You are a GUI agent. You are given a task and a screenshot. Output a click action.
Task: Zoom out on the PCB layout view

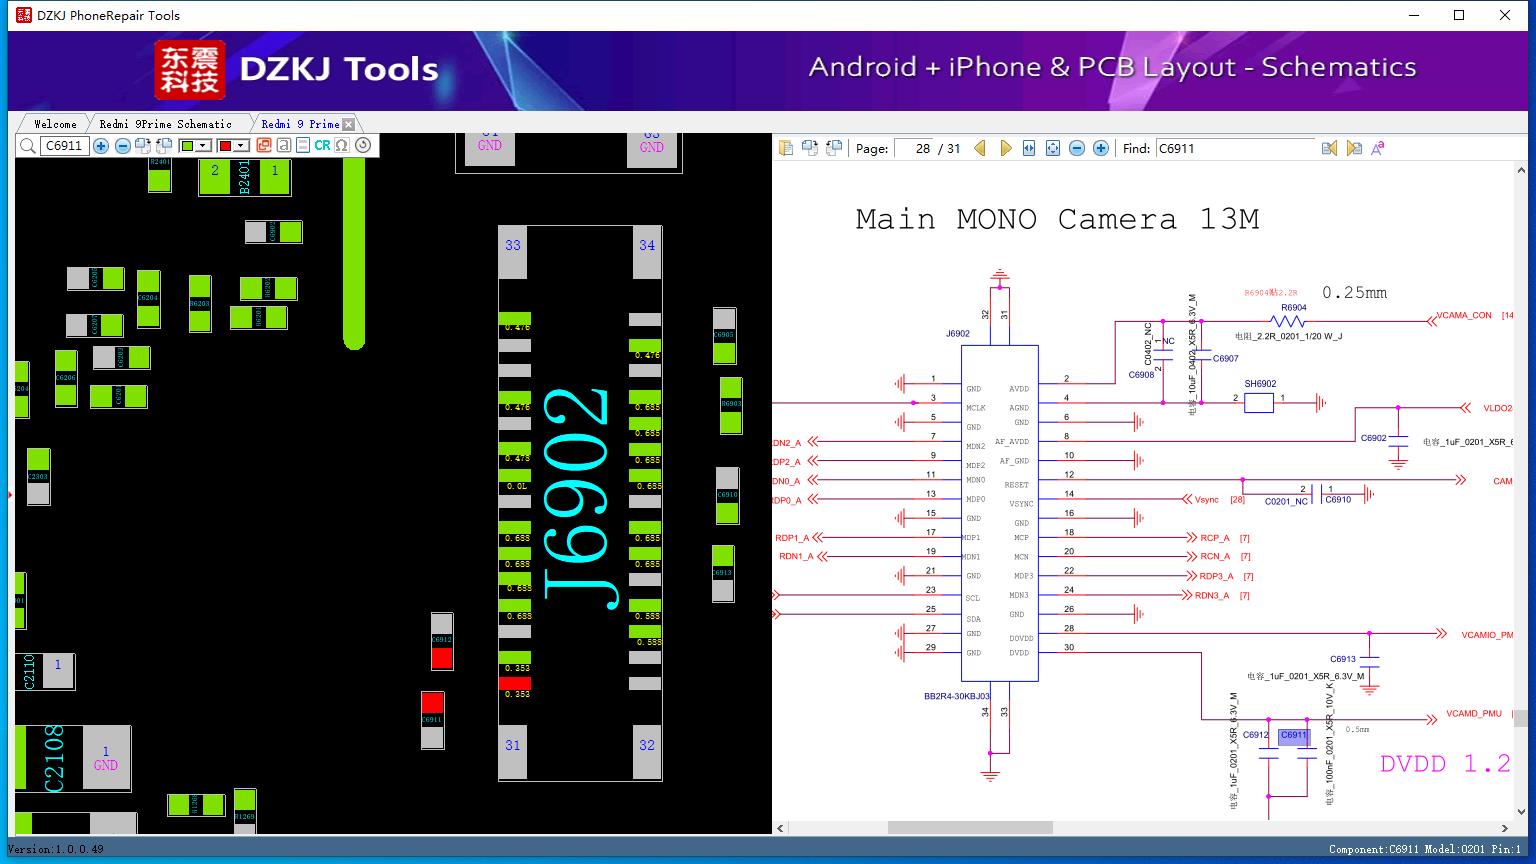(x=122, y=146)
